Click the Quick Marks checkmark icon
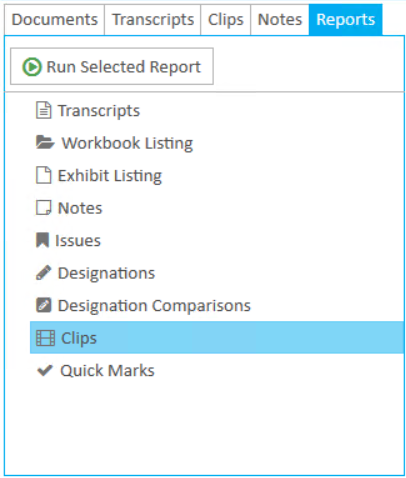This screenshot has width=406, height=478. click(45, 370)
